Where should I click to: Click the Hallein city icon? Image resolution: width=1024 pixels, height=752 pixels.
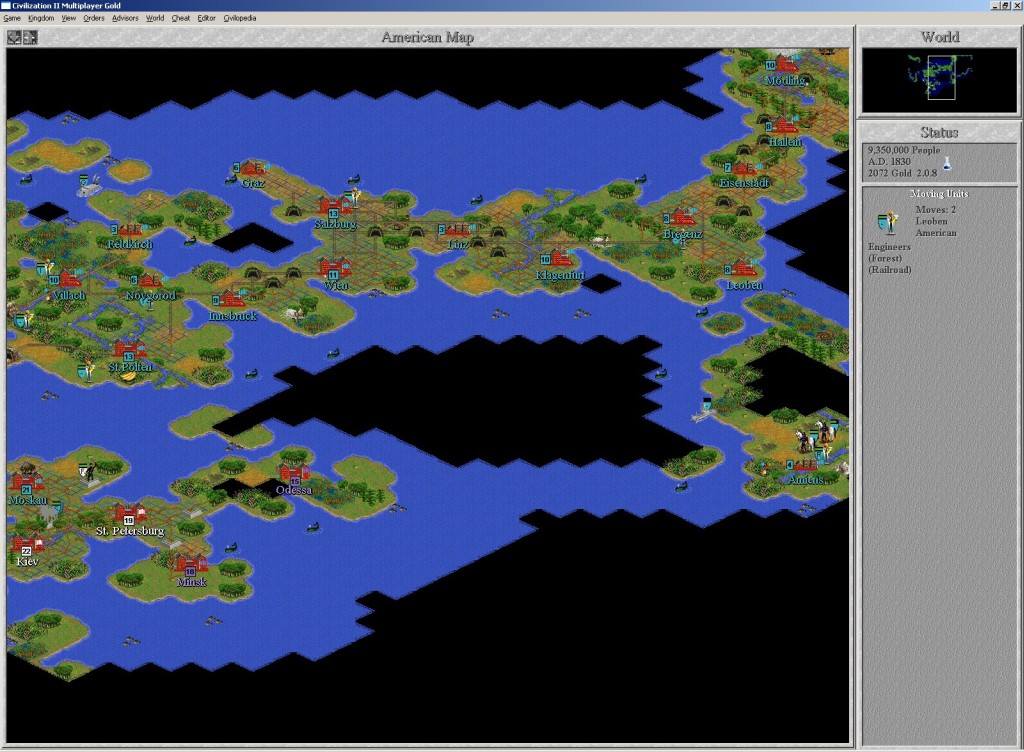tap(782, 126)
